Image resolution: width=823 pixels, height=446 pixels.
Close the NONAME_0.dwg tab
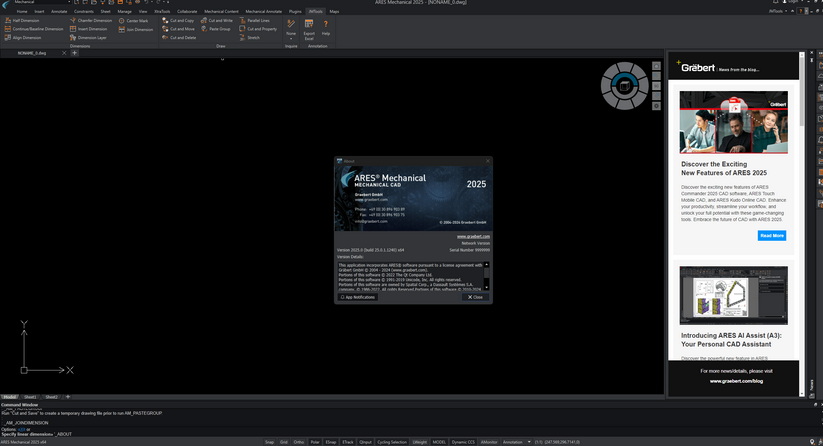pos(64,53)
